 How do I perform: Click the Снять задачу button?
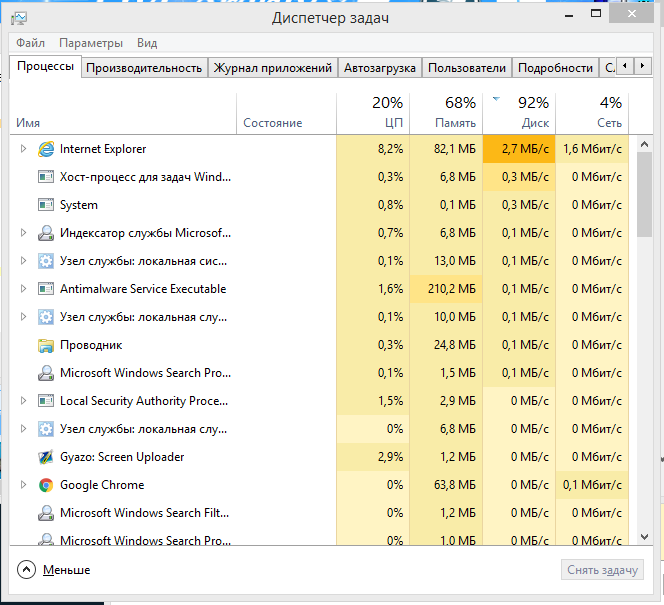point(603,570)
